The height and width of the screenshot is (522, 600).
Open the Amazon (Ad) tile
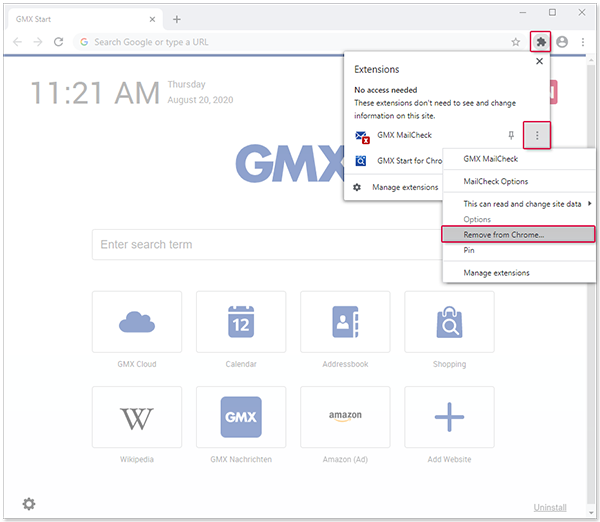click(x=345, y=417)
